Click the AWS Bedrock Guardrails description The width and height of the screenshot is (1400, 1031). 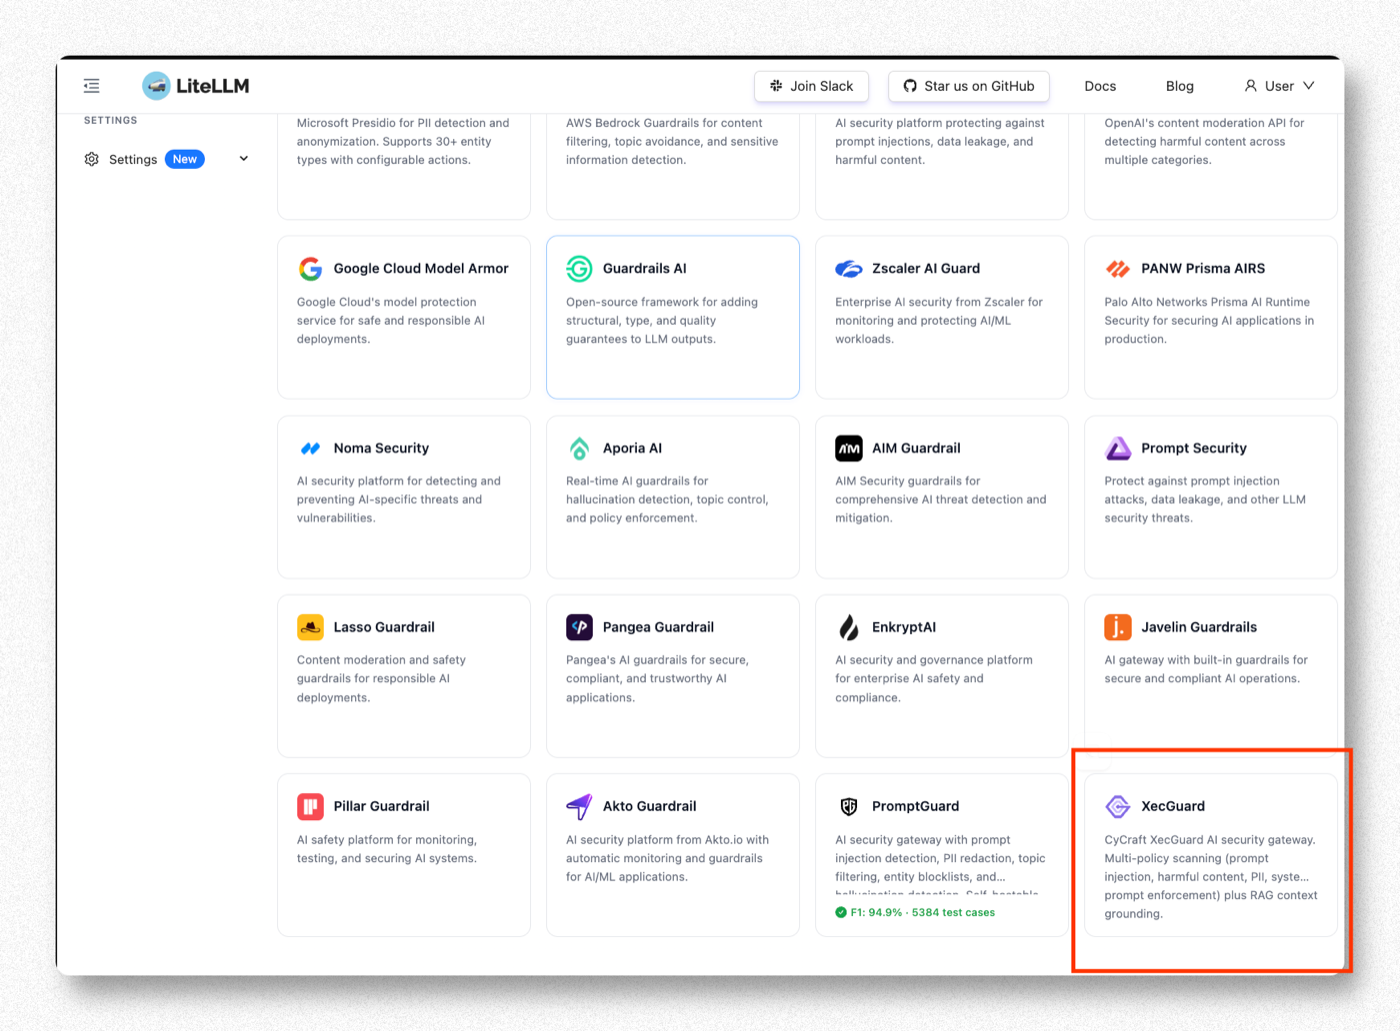pos(672,141)
